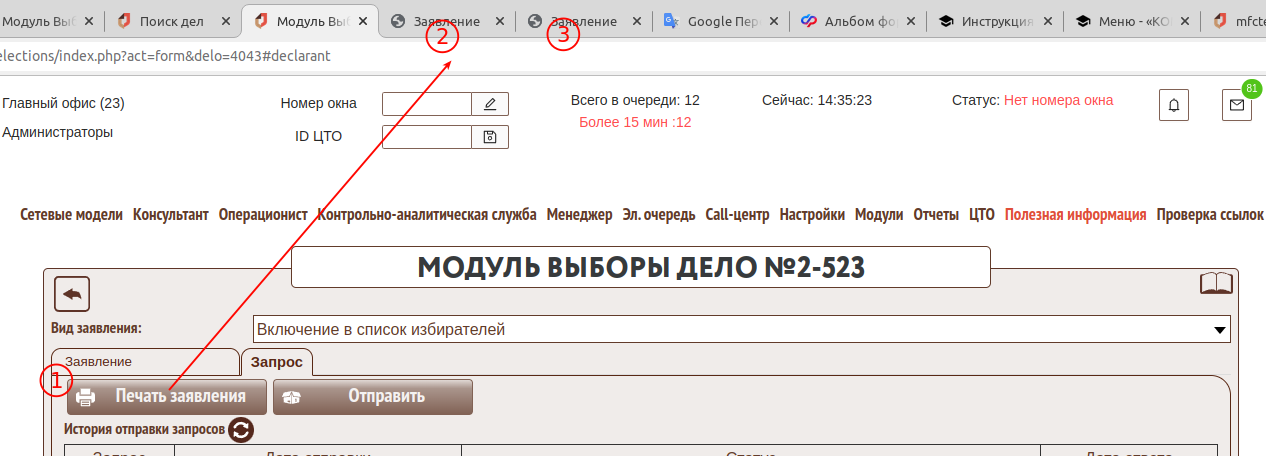Viewport: 1266px width, 456px height.
Task: Refresh История отправки запросов
Action: click(x=241, y=430)
